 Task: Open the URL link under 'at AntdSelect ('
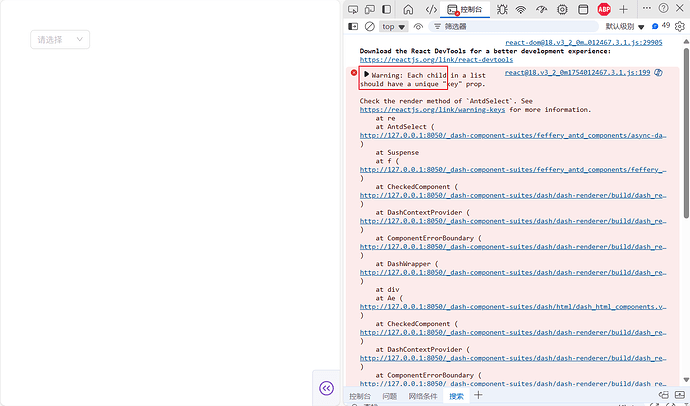513,135
